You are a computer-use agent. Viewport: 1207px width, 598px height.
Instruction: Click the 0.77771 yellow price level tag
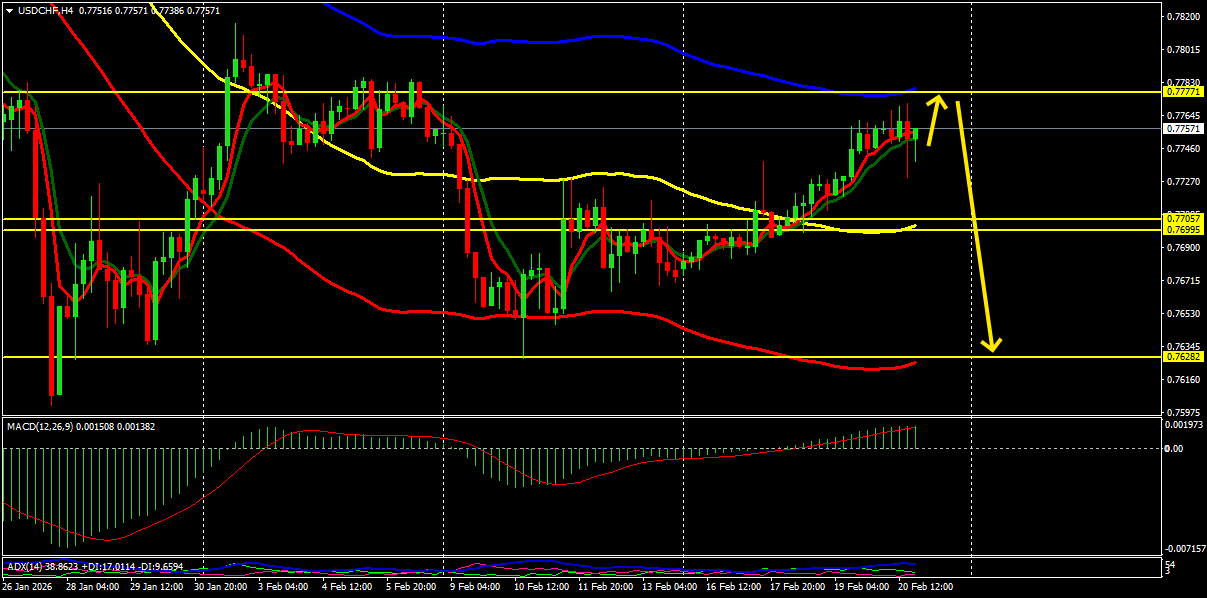[1183, 91]
